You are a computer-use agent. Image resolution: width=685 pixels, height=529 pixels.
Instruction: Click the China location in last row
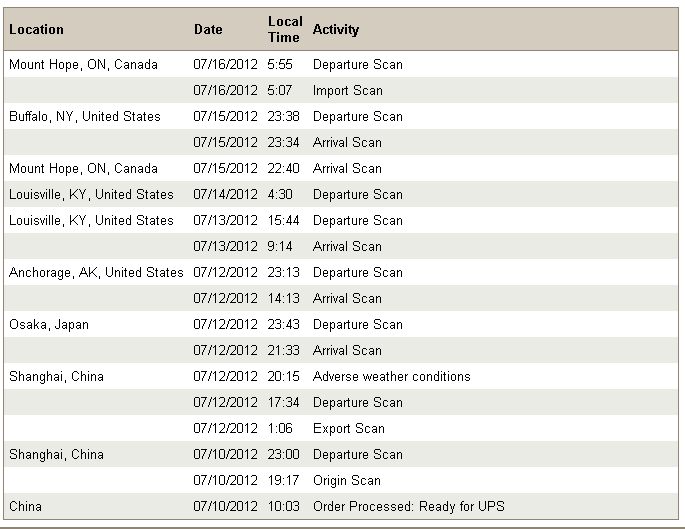[x=25, y=506]
